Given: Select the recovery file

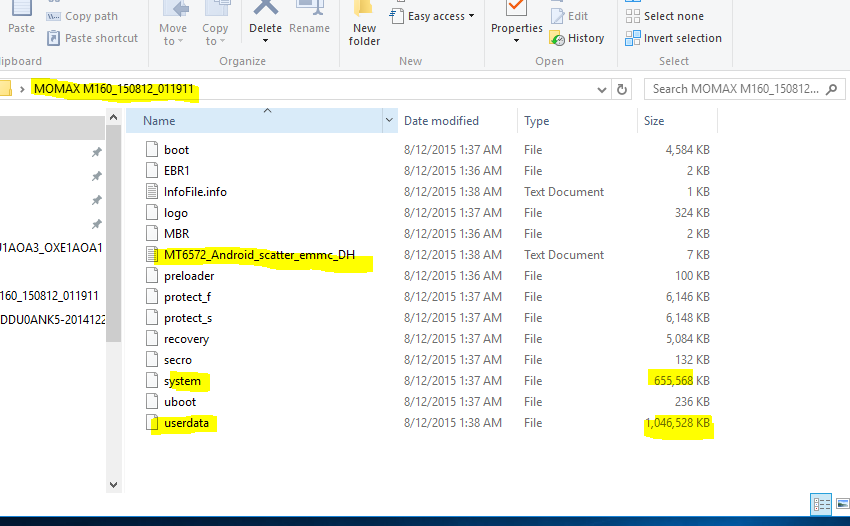Looking at the screenshot, I should [x=186, y=339].
